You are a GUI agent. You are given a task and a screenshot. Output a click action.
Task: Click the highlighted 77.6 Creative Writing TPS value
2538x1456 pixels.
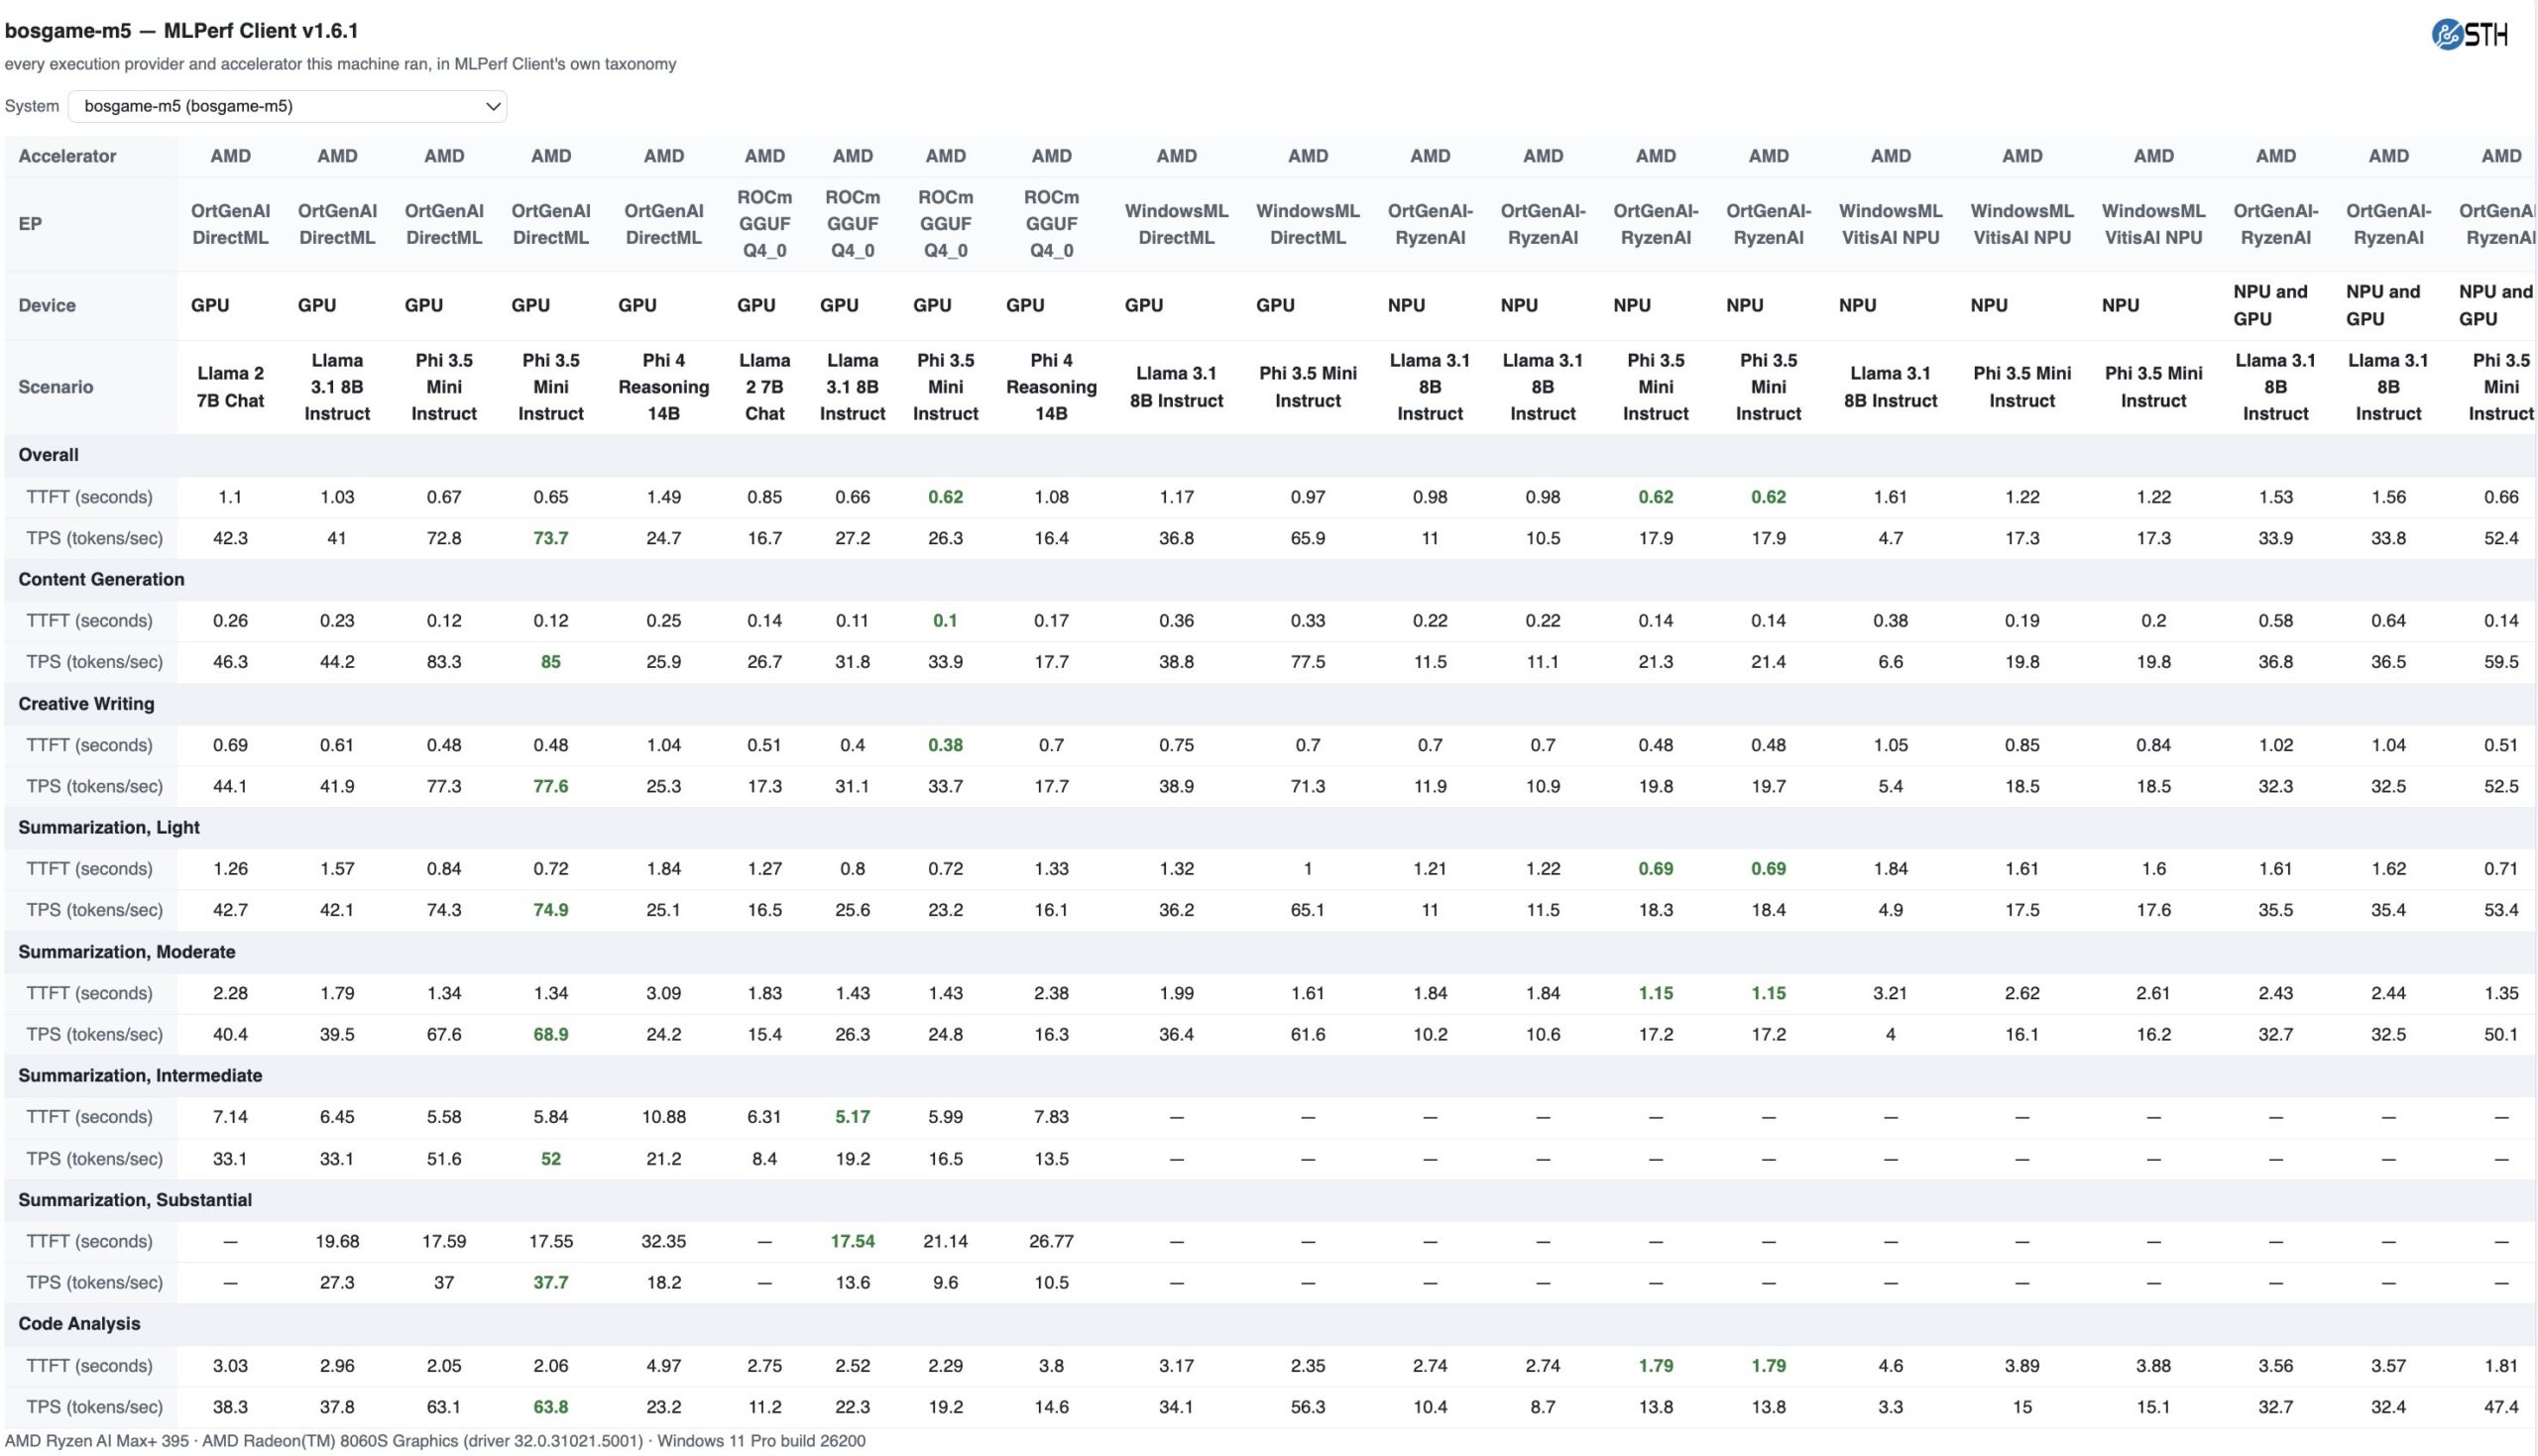pos(550,786)
